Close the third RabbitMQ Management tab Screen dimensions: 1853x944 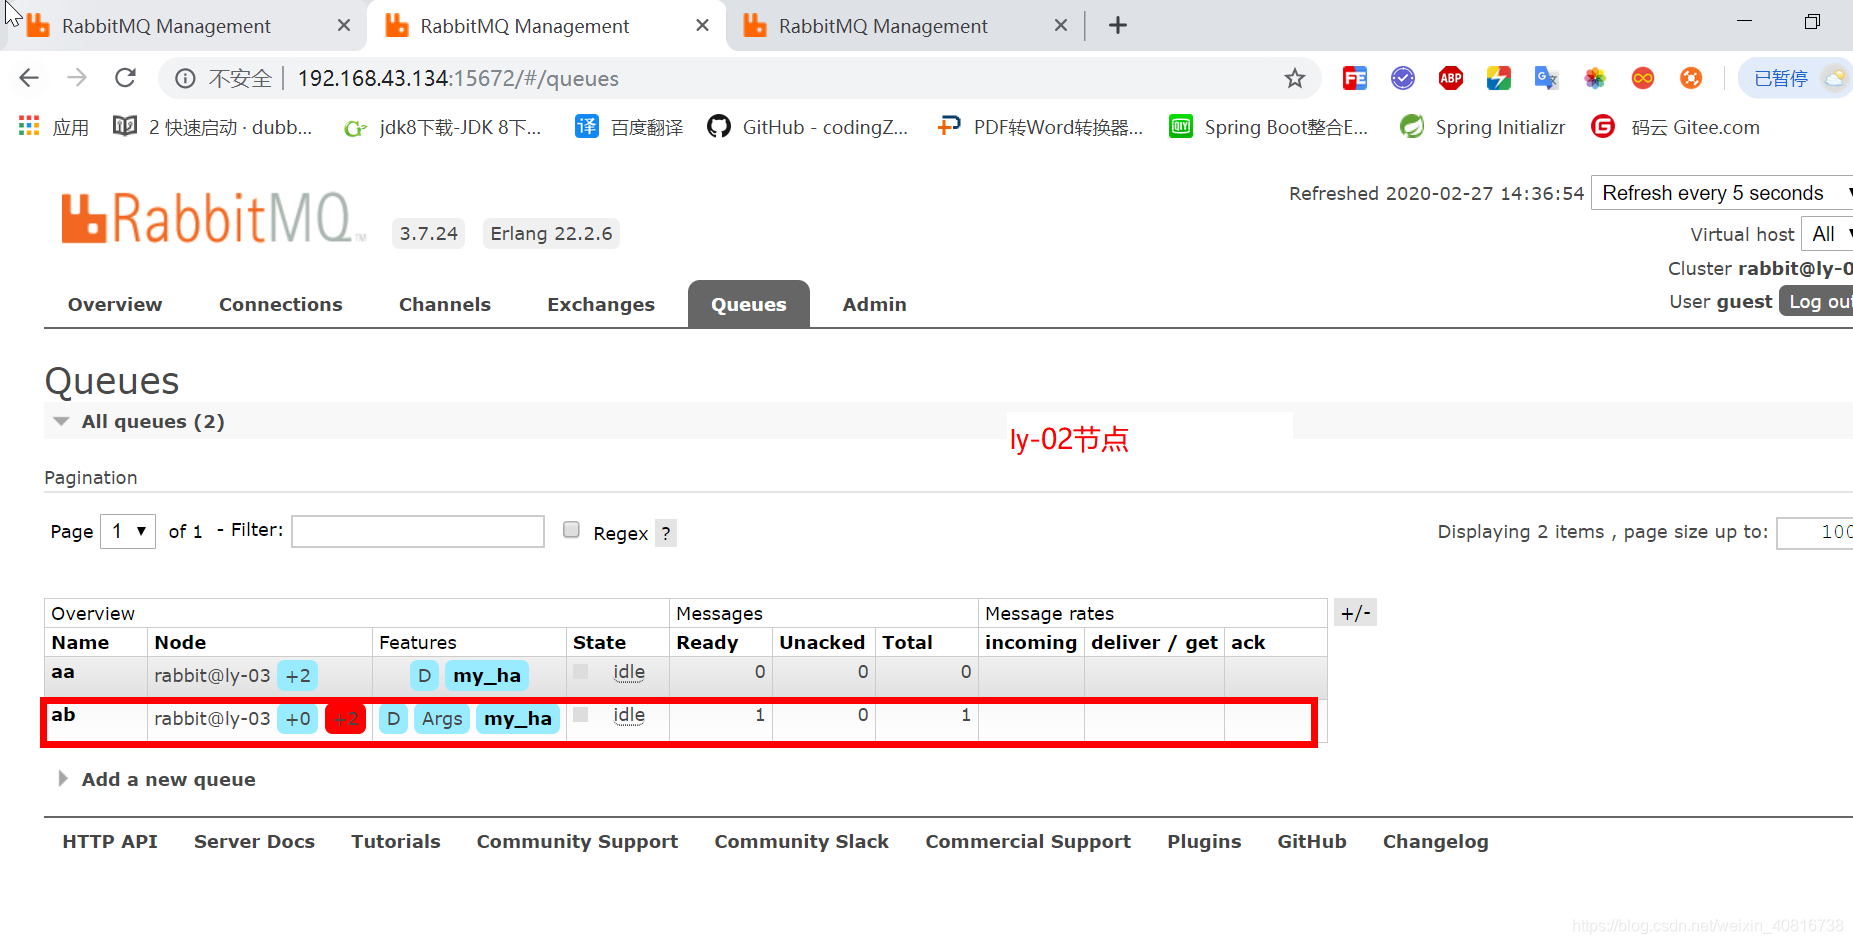coord(1061,26)
